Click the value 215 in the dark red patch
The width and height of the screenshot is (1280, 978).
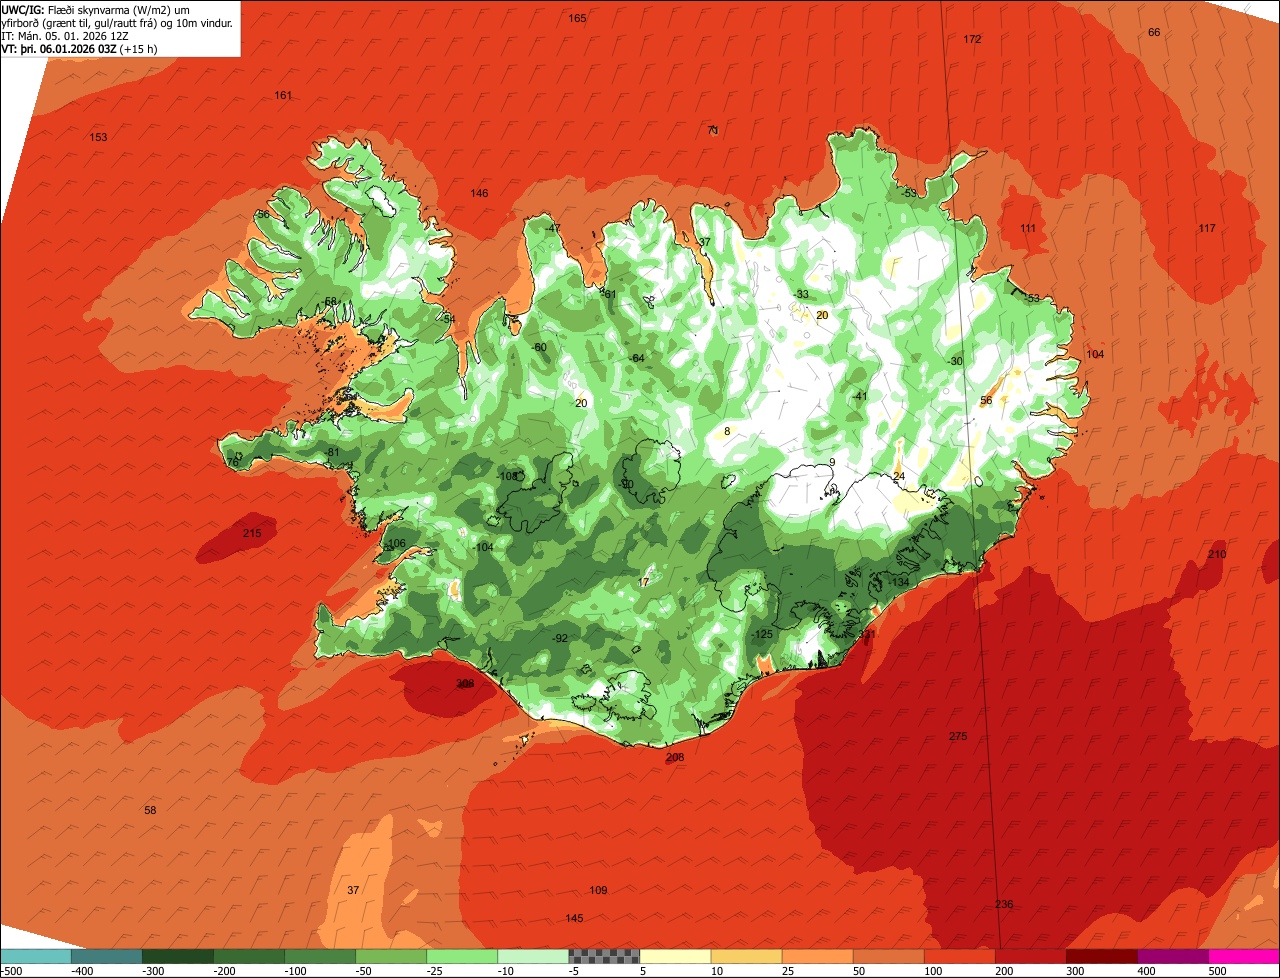tap(252, 533)
